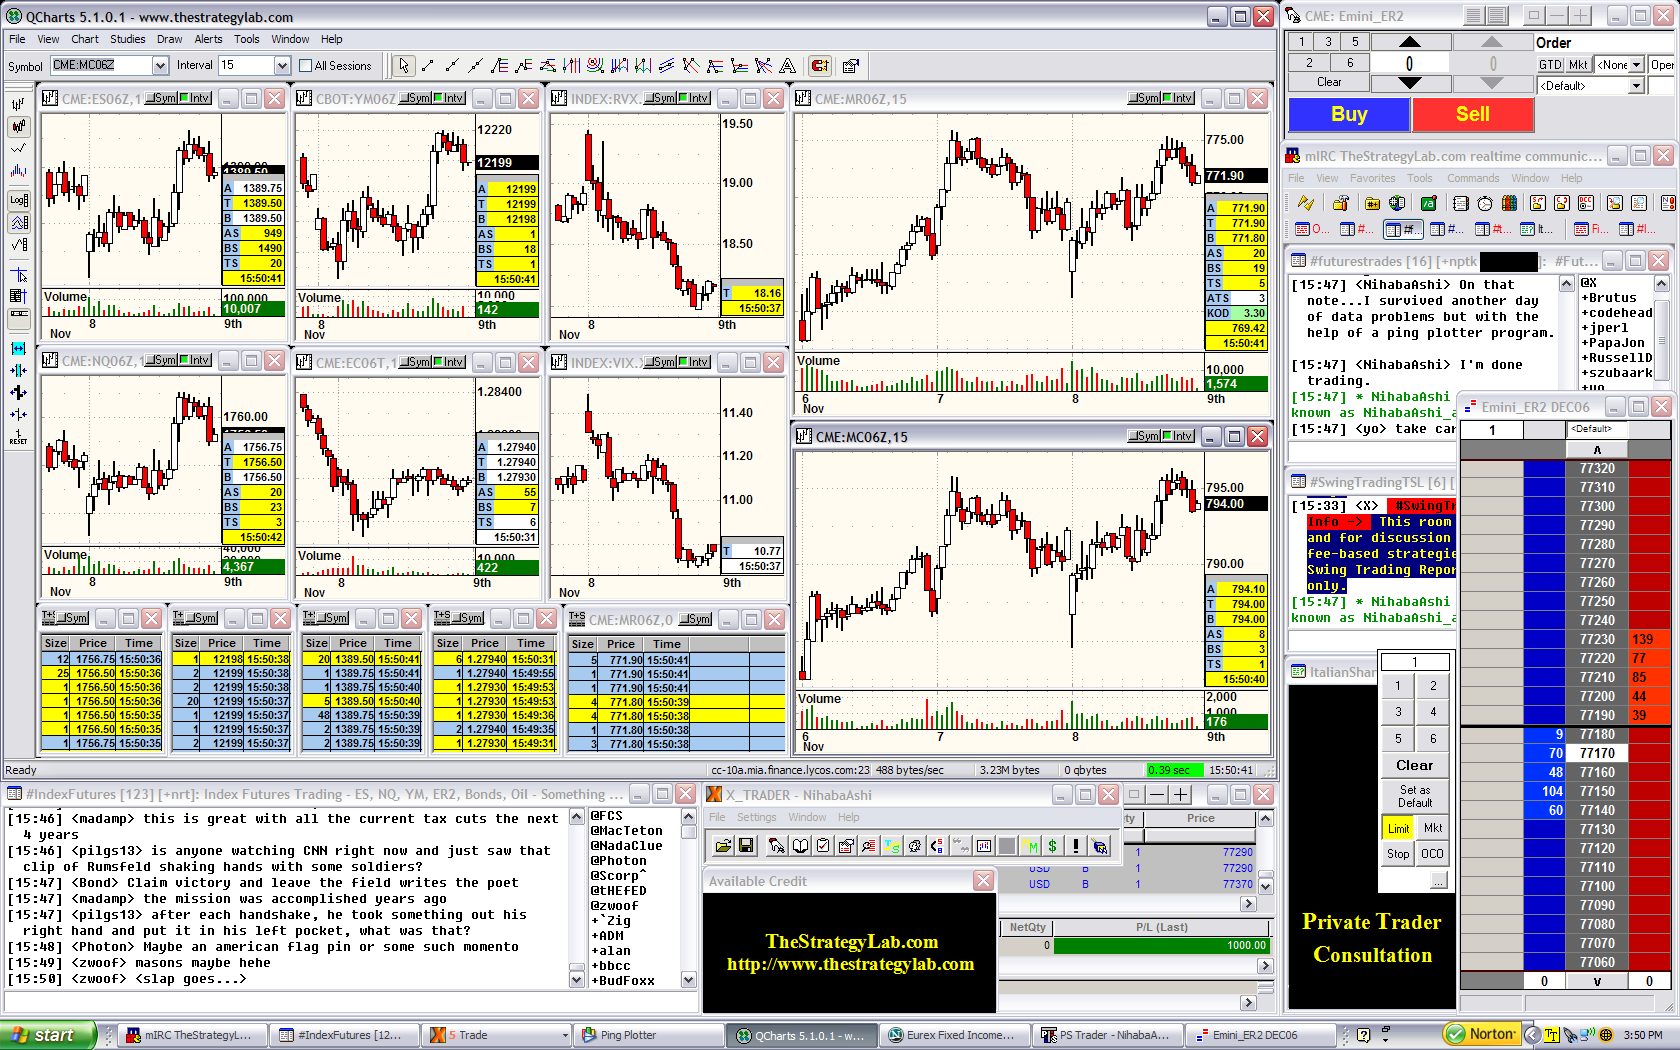
Task: Click the Windows start button
Action: tap(48, 1035)
